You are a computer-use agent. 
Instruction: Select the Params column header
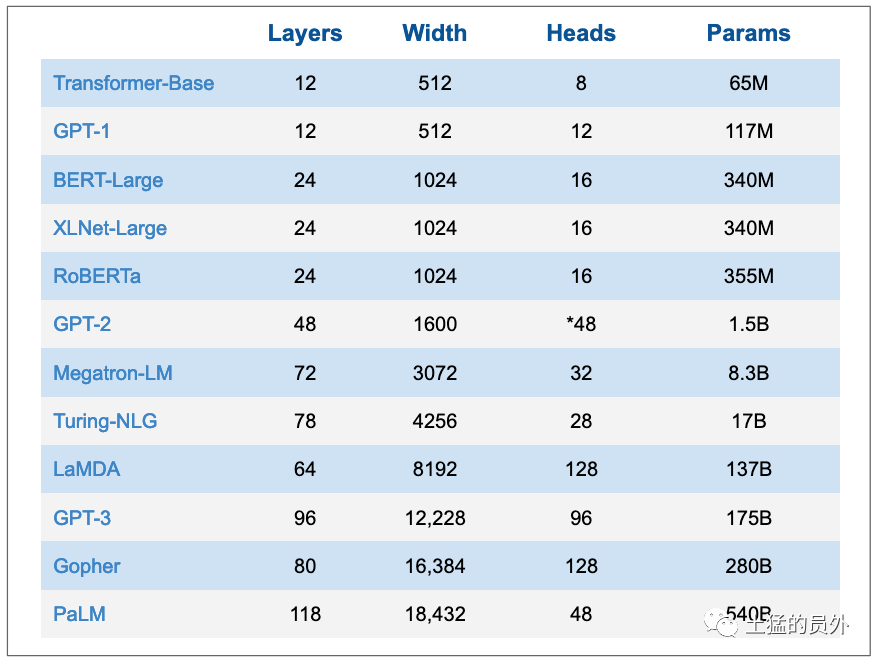749,34
